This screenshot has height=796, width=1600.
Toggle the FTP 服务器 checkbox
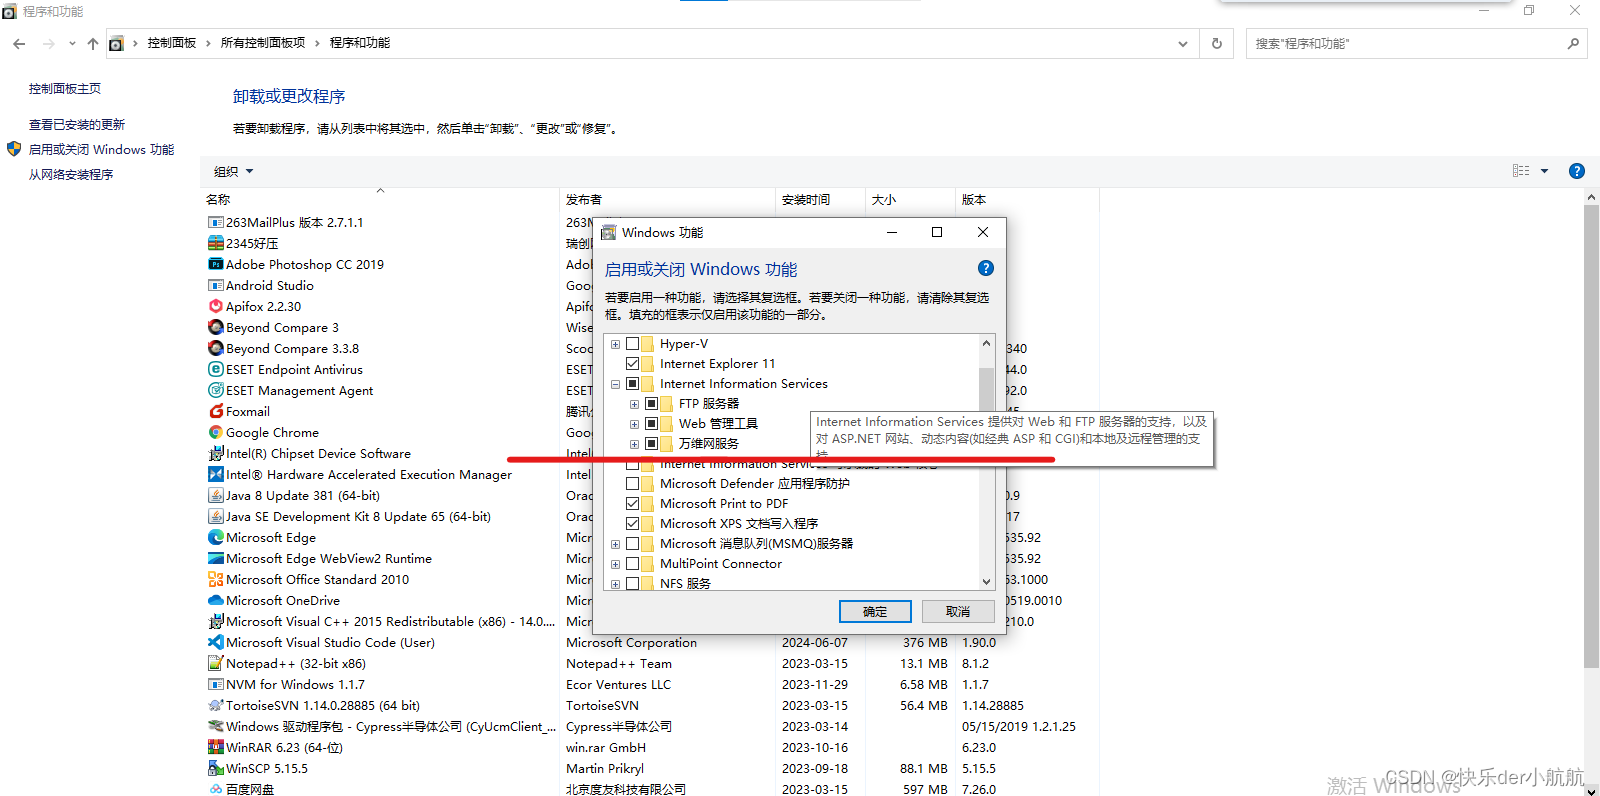(651, 404)
